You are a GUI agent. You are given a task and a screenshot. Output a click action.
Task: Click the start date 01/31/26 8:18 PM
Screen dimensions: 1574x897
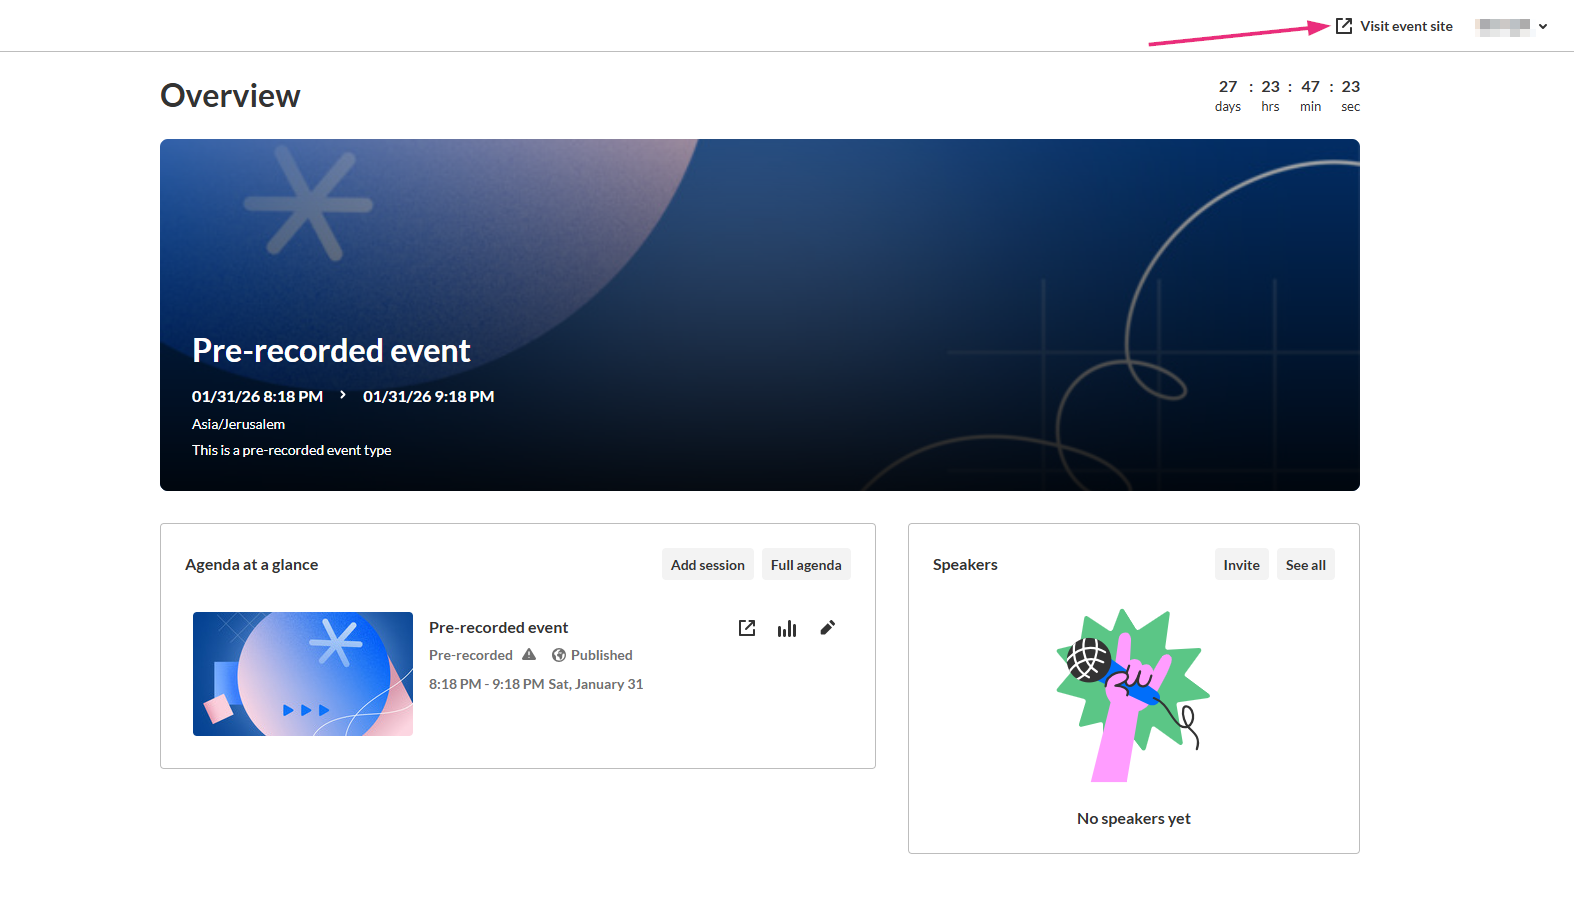pos(257,397)
